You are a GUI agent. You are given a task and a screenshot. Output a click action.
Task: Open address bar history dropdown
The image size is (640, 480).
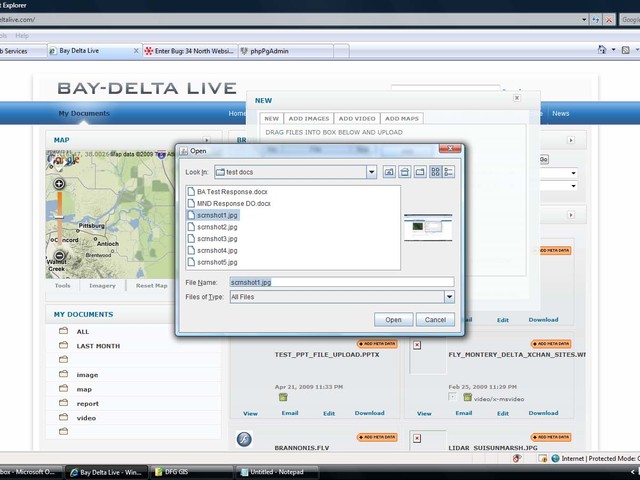pos(584,19)
